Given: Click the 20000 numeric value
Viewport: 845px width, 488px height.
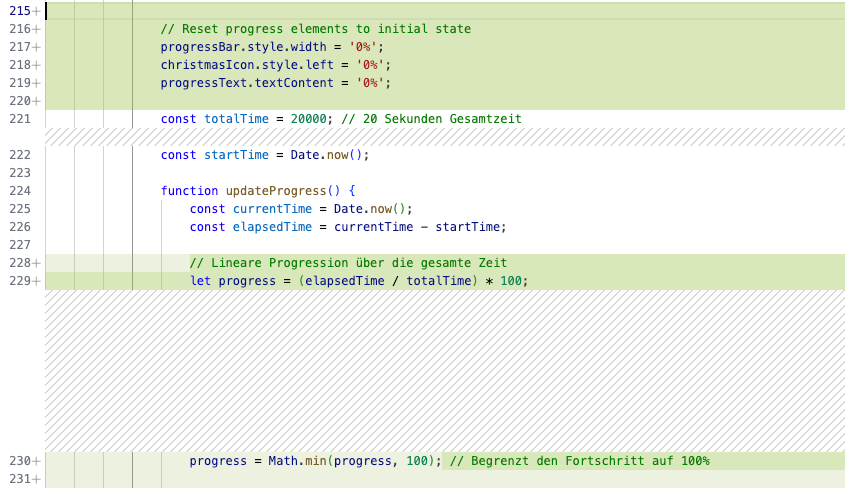Looking at the screenshot, I should (308, 119).
